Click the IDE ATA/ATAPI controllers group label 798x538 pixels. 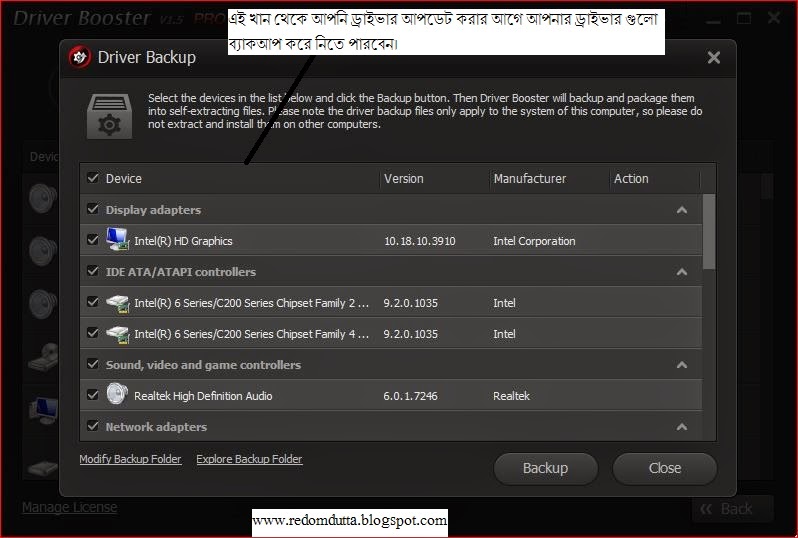point(181,272)
